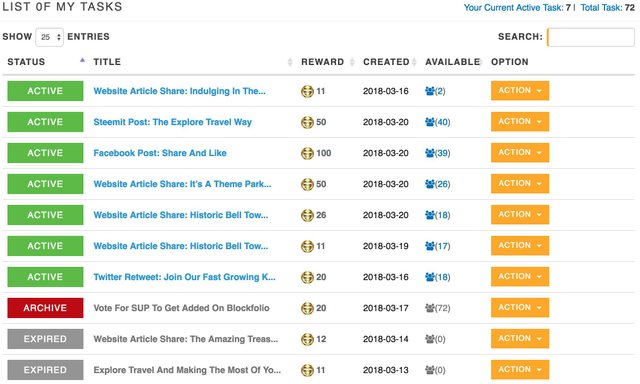Click Explore Travel And Making The Most Of Yo...

point(187,370)
